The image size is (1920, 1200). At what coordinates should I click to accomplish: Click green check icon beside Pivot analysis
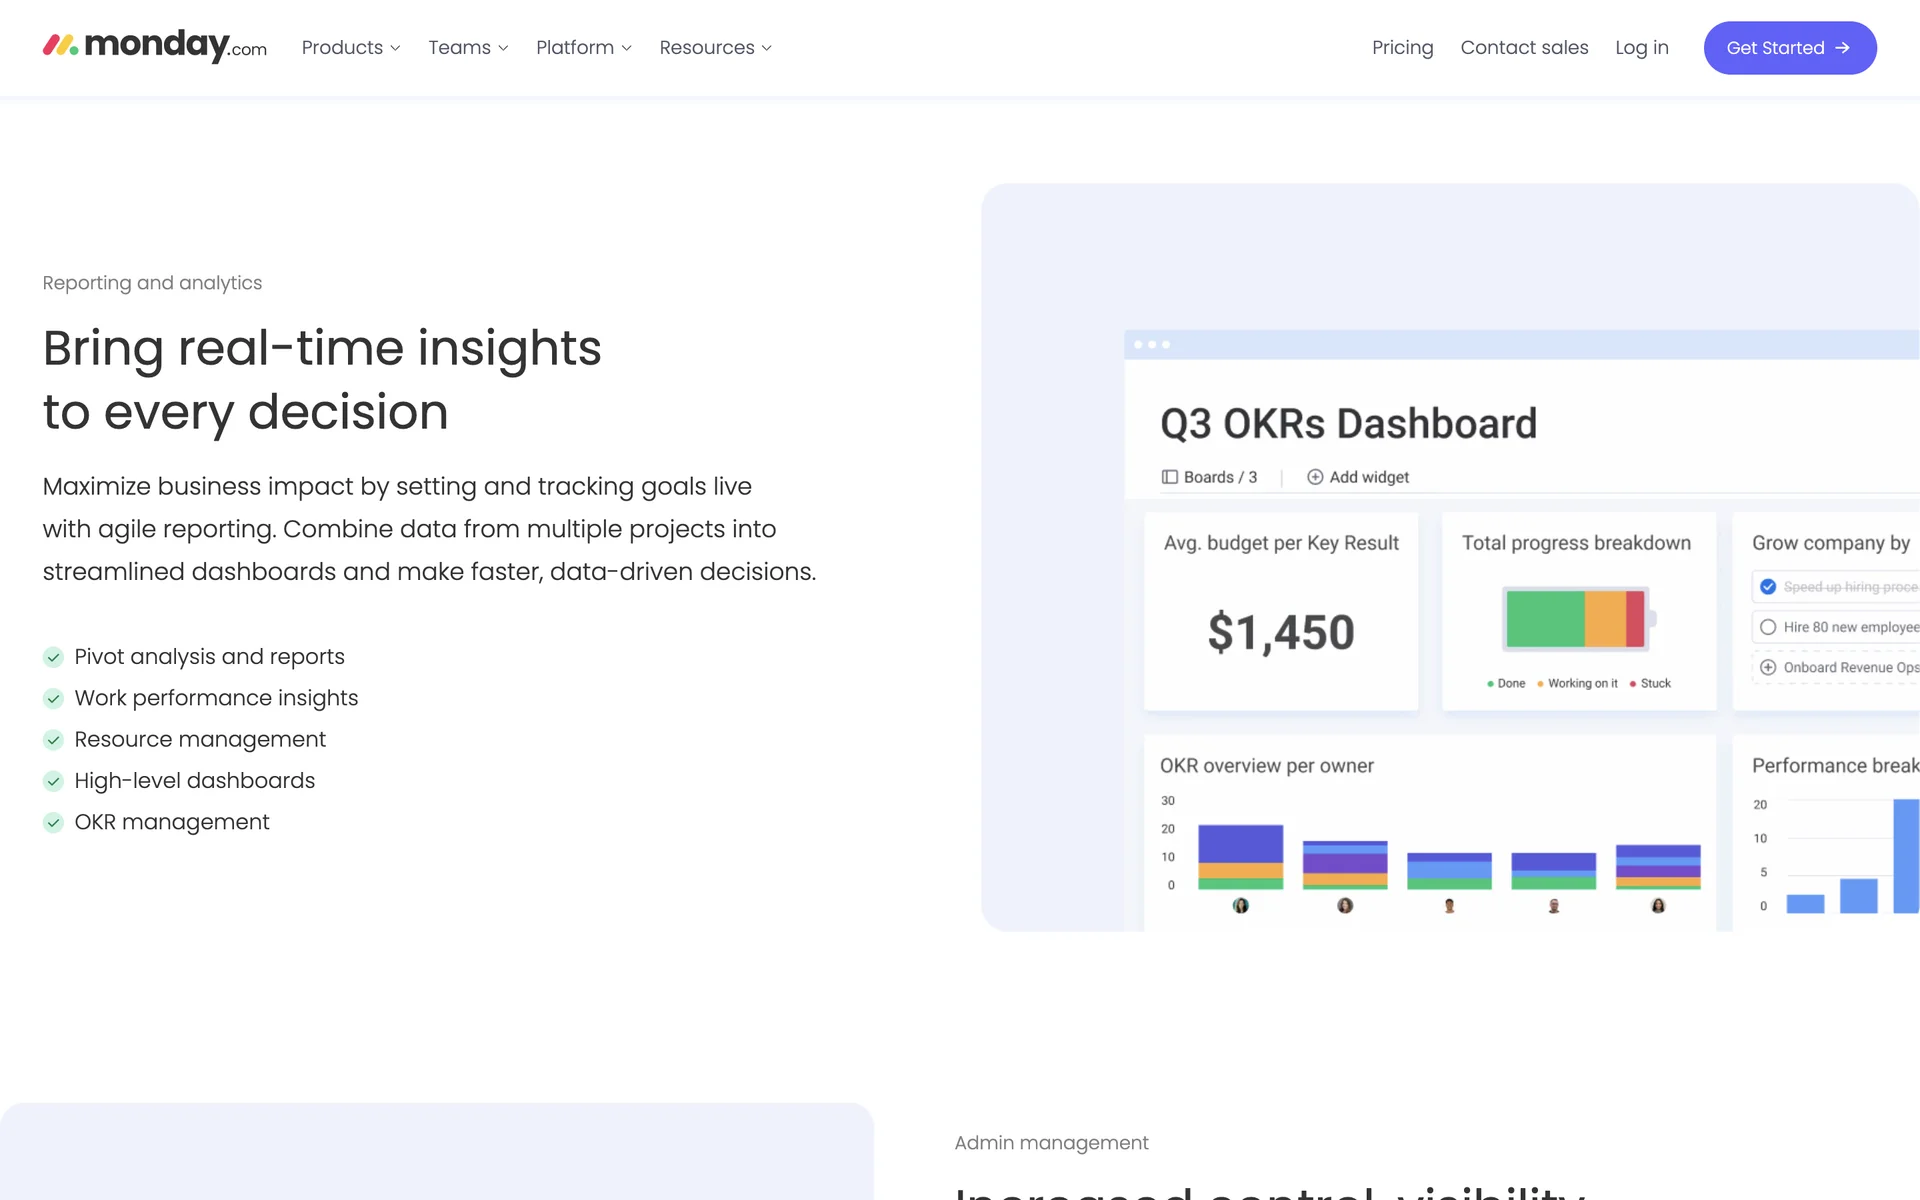tap(53, 657)
